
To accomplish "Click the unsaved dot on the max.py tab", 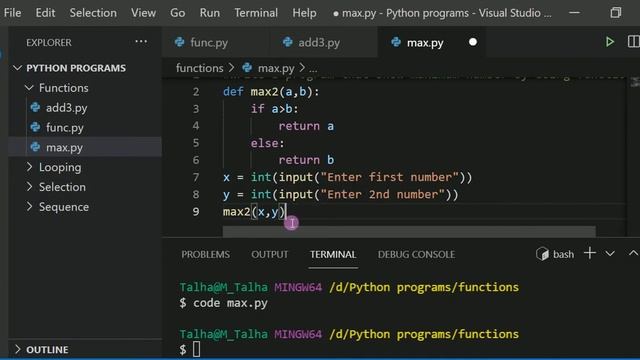I will [x=473, y=42].
